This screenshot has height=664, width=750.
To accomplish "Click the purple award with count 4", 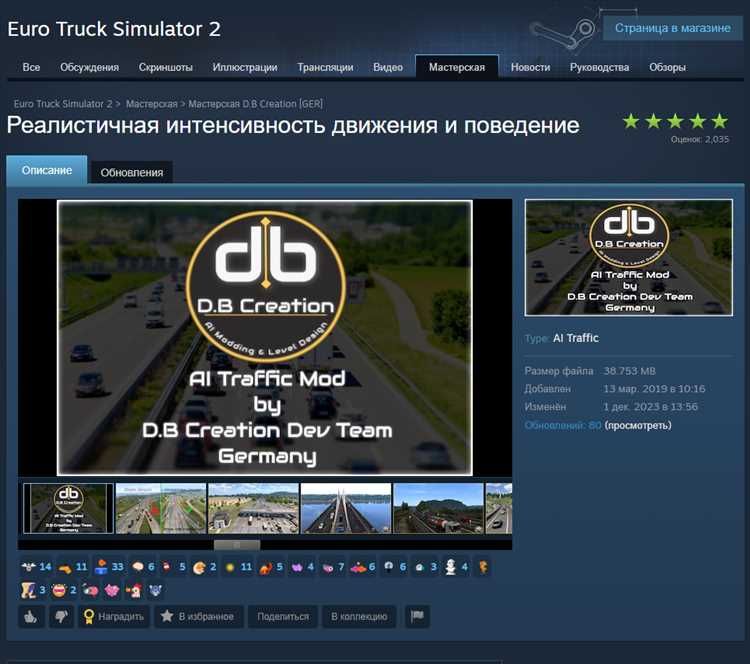I will pos(303,567).
